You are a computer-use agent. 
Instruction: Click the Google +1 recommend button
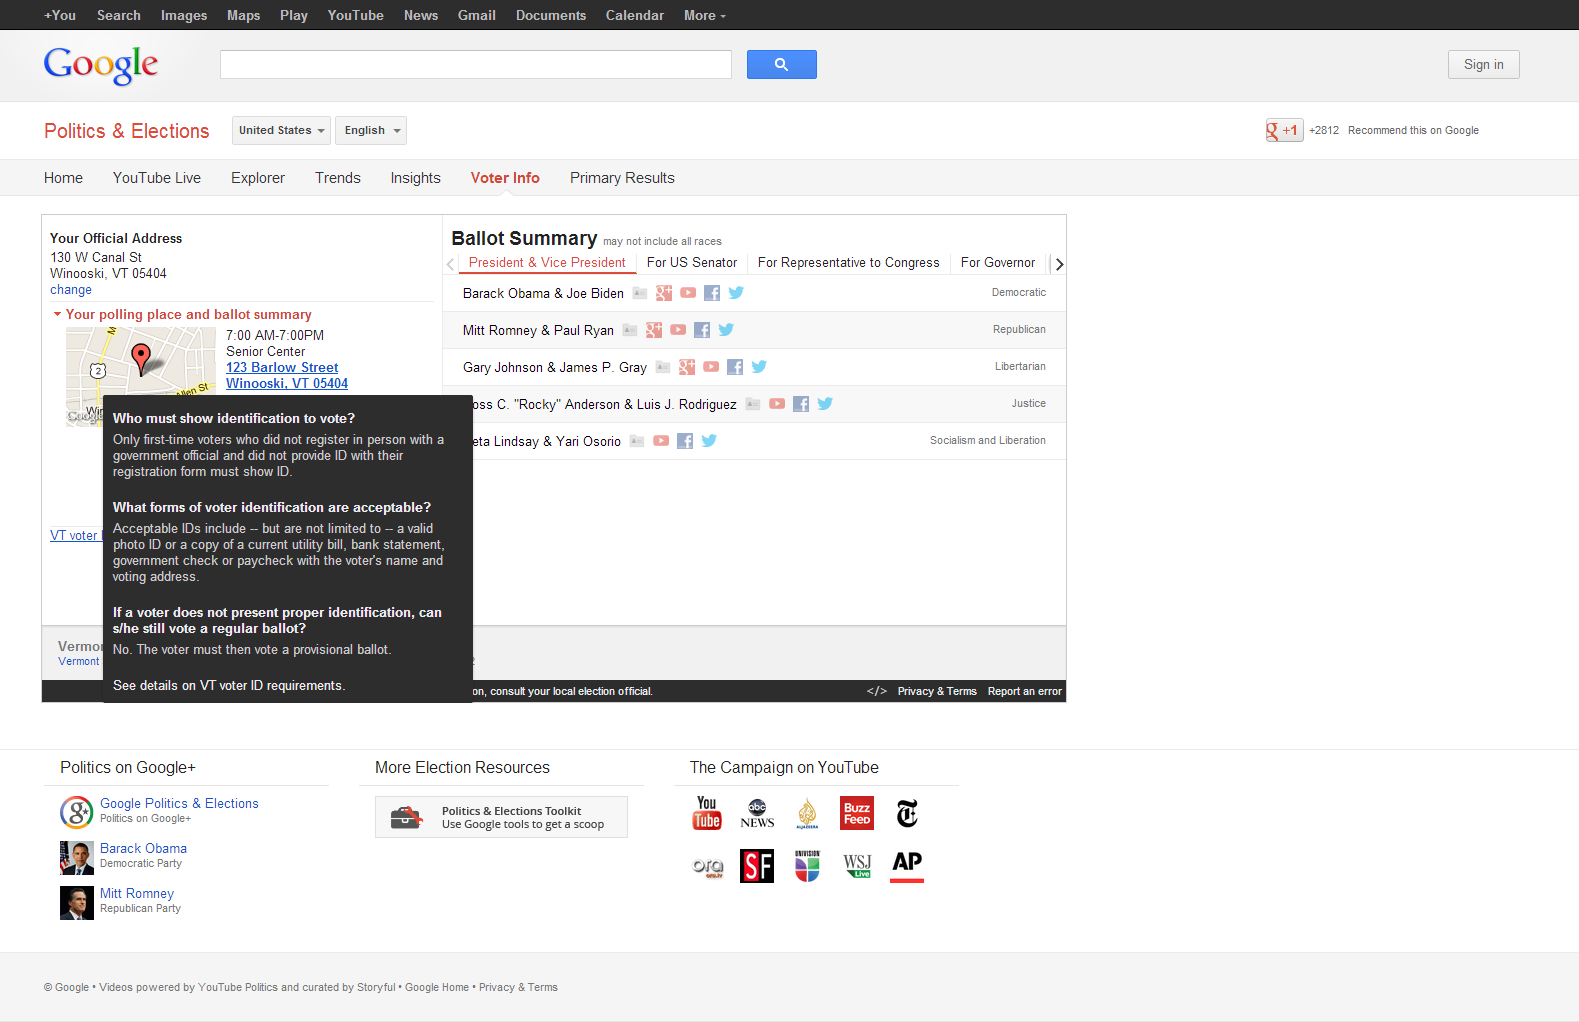(x=1284, y=130)
